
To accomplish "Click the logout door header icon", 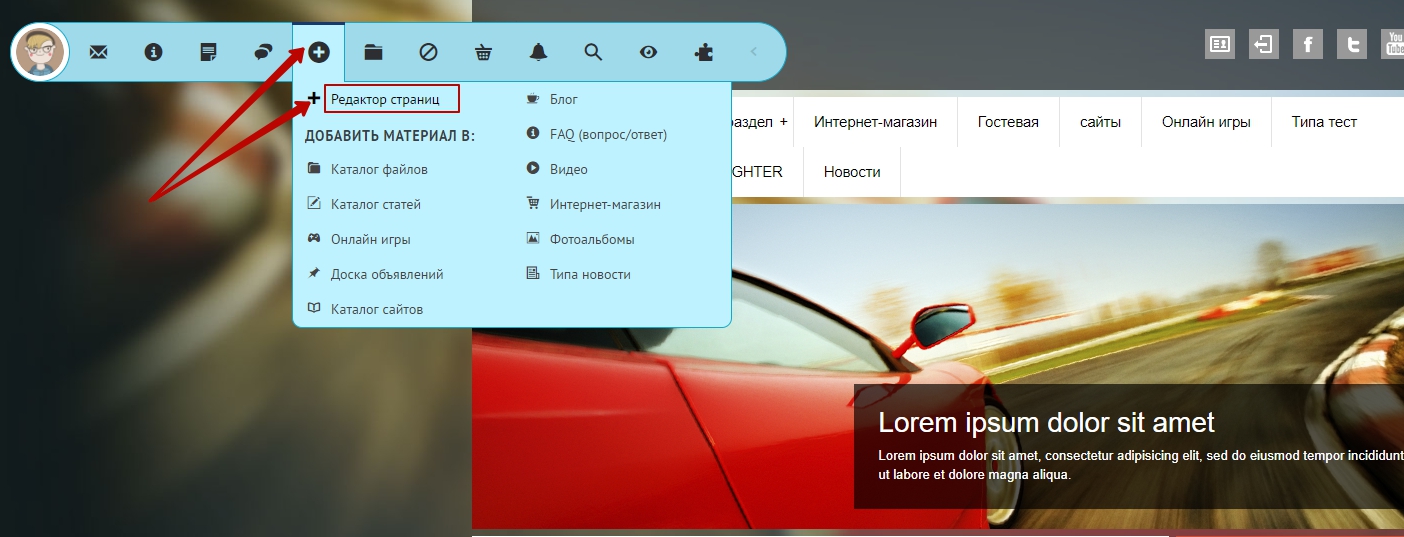I will coord(1264,44).
